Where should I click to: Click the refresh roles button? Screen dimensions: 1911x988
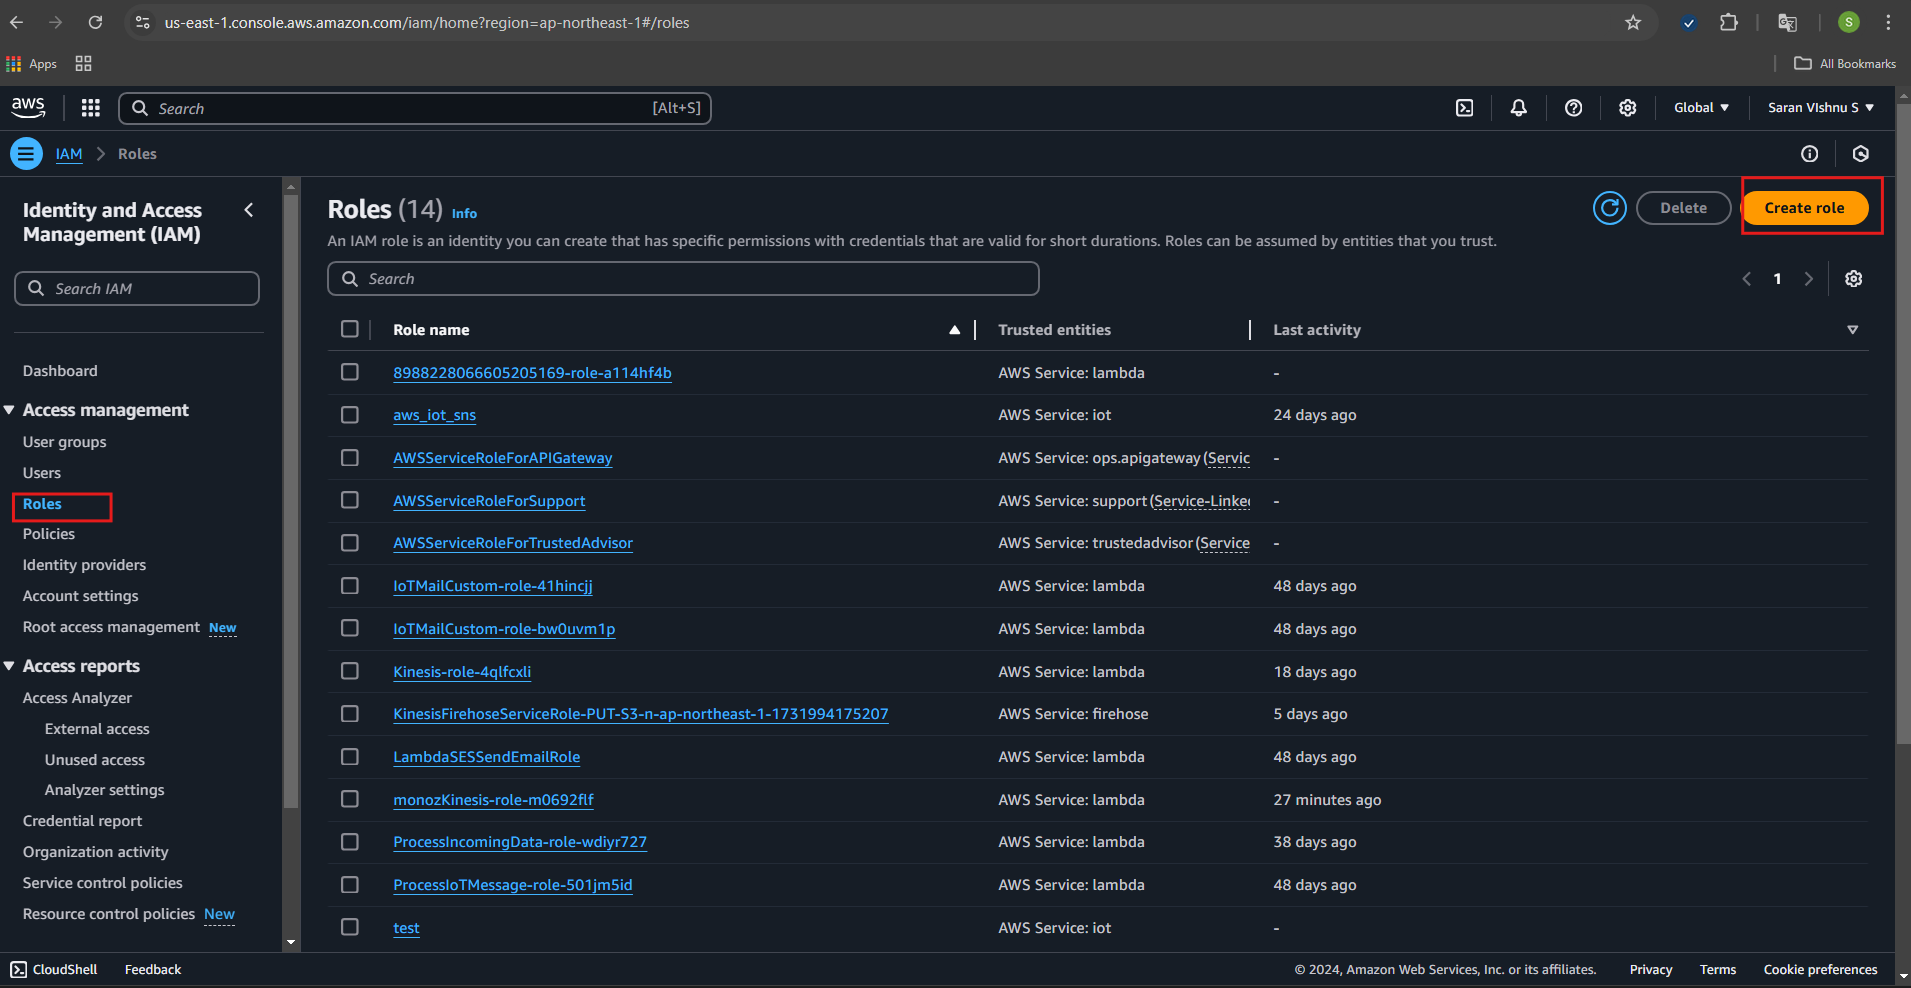(x=1609, y=208)
